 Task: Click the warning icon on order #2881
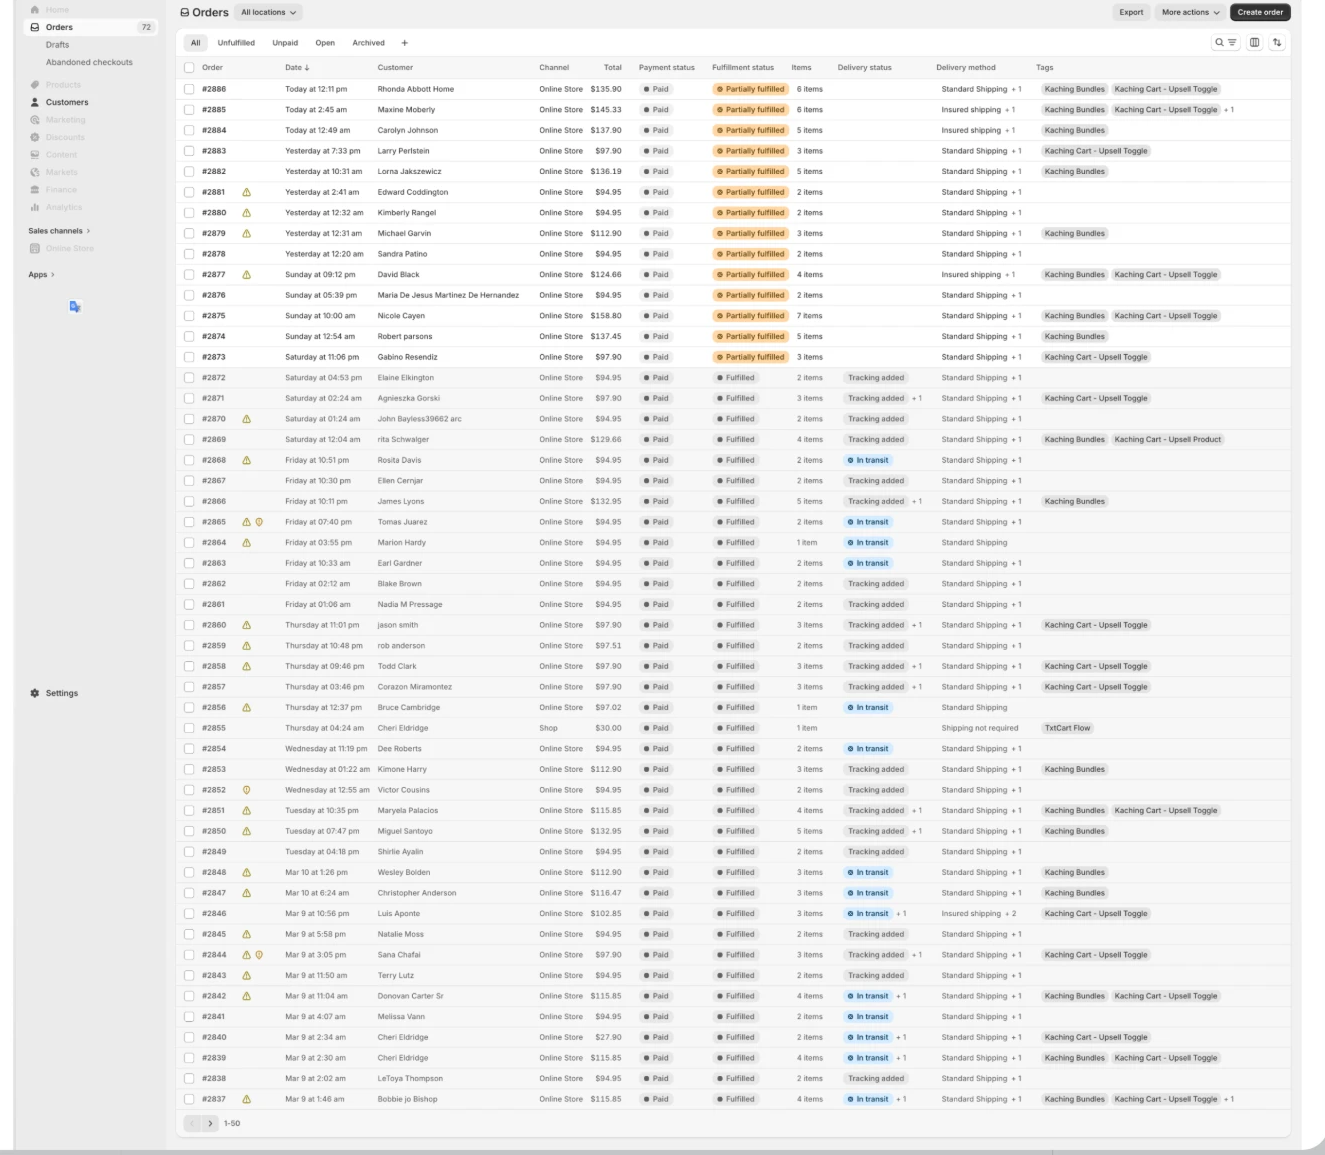(247, 192)
